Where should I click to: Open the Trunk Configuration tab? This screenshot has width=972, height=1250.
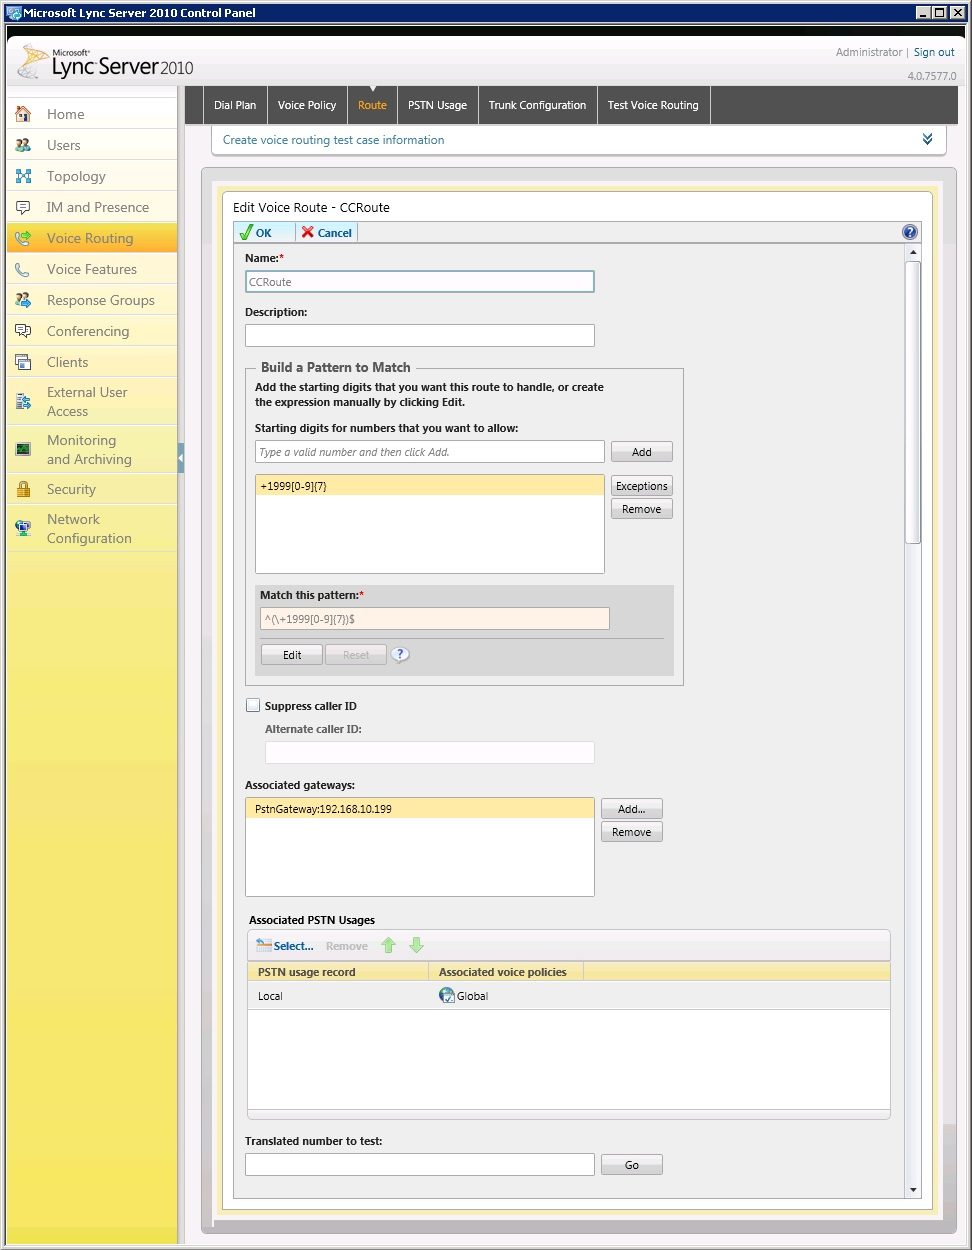(x=537, y=105)
